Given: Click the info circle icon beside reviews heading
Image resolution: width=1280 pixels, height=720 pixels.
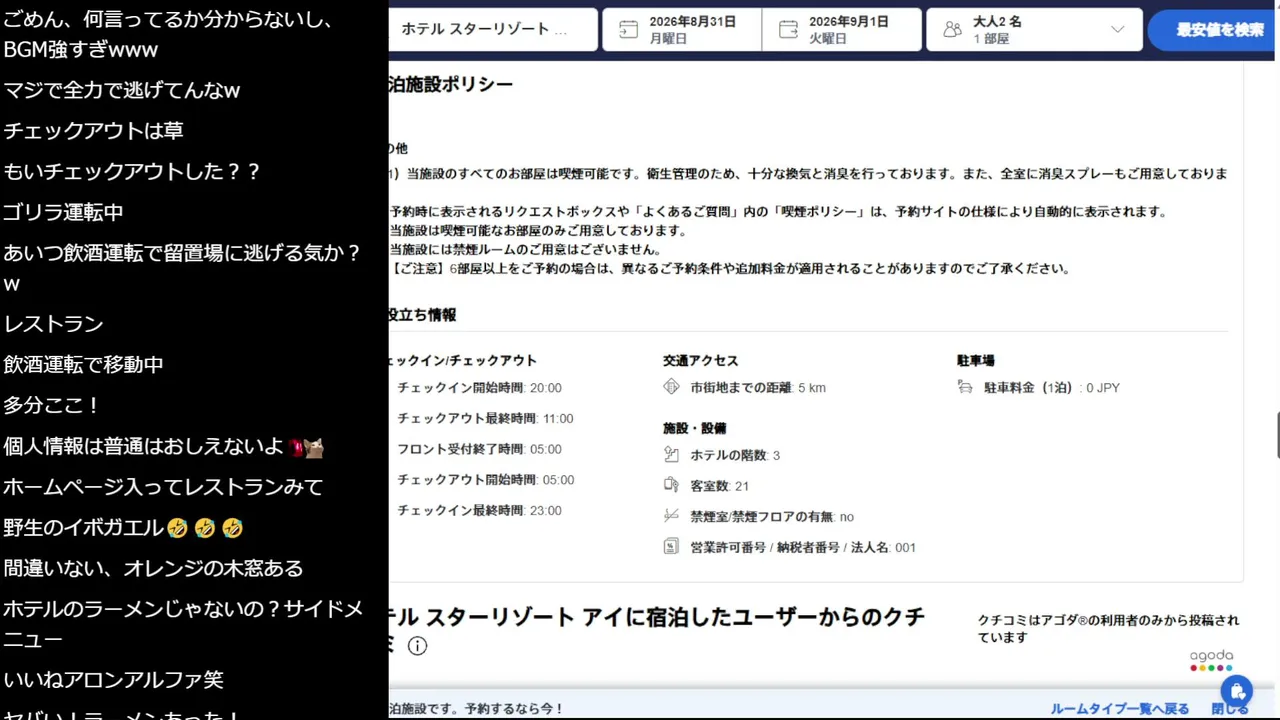Looking at the screenshot, I should (417, 646).
